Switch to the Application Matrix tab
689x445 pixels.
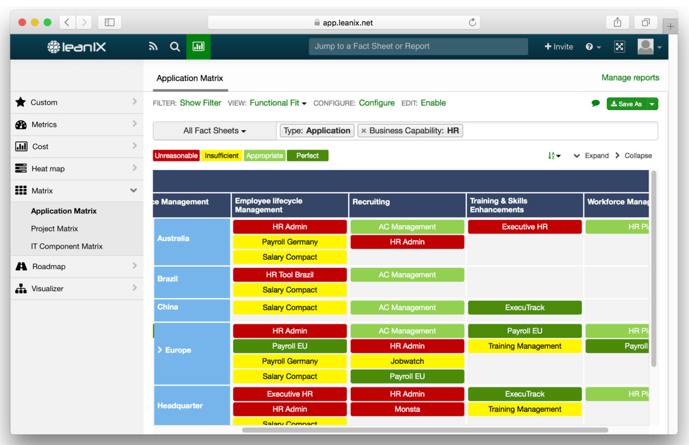point(190,78)
